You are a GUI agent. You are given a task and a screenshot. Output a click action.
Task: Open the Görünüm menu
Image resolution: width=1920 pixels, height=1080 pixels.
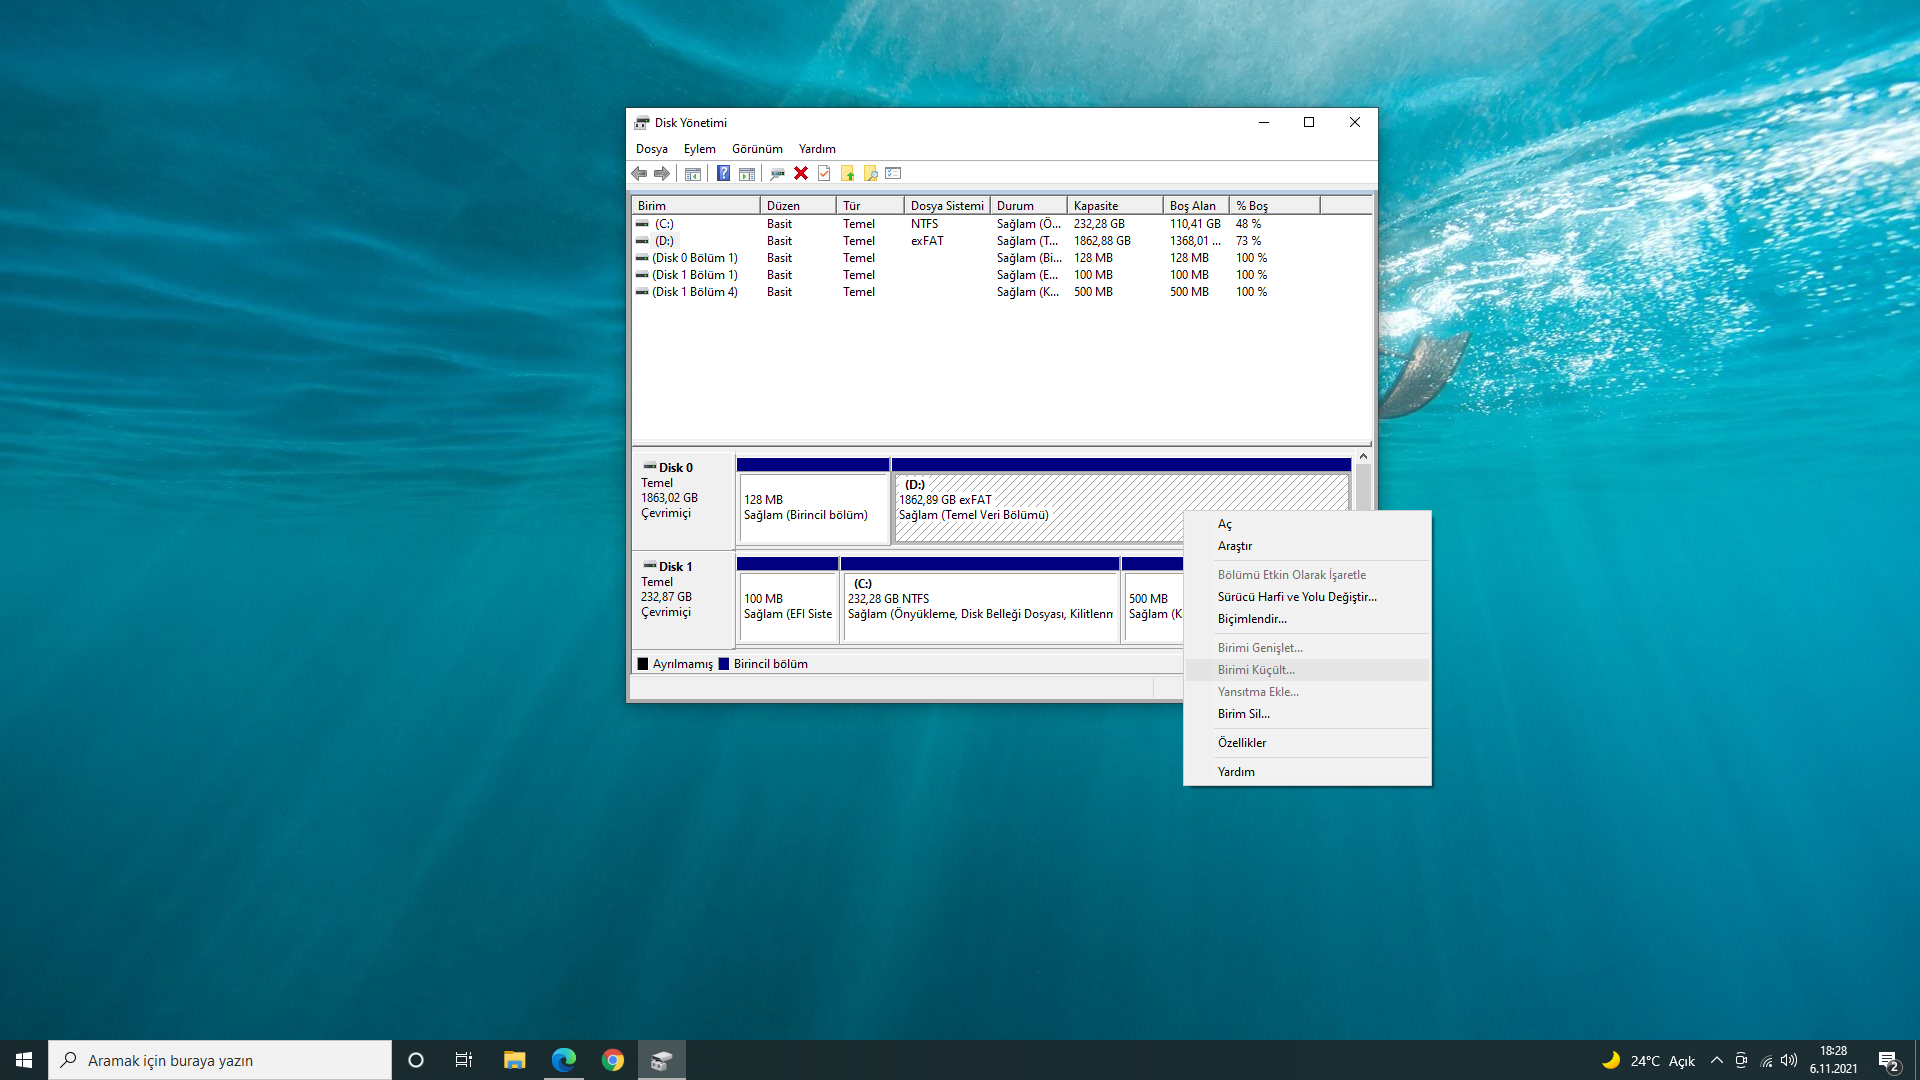(757, 149)
